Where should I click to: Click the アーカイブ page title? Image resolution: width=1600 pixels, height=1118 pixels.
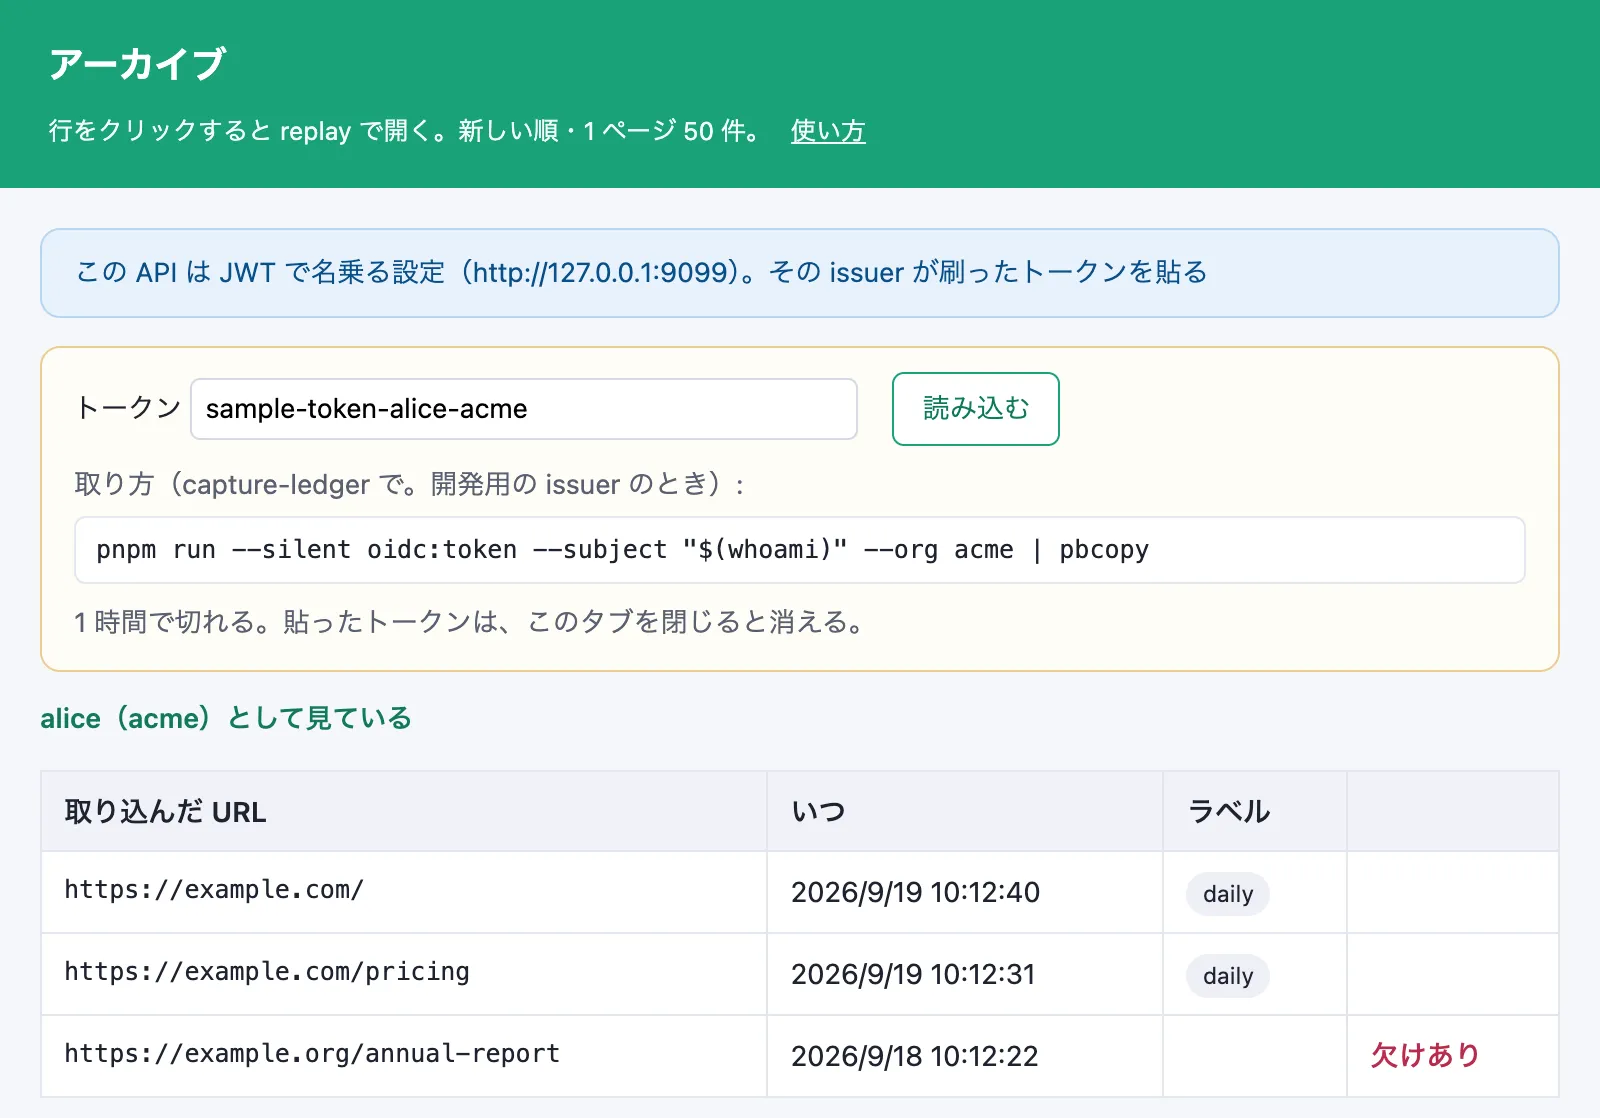click(138, 64)
